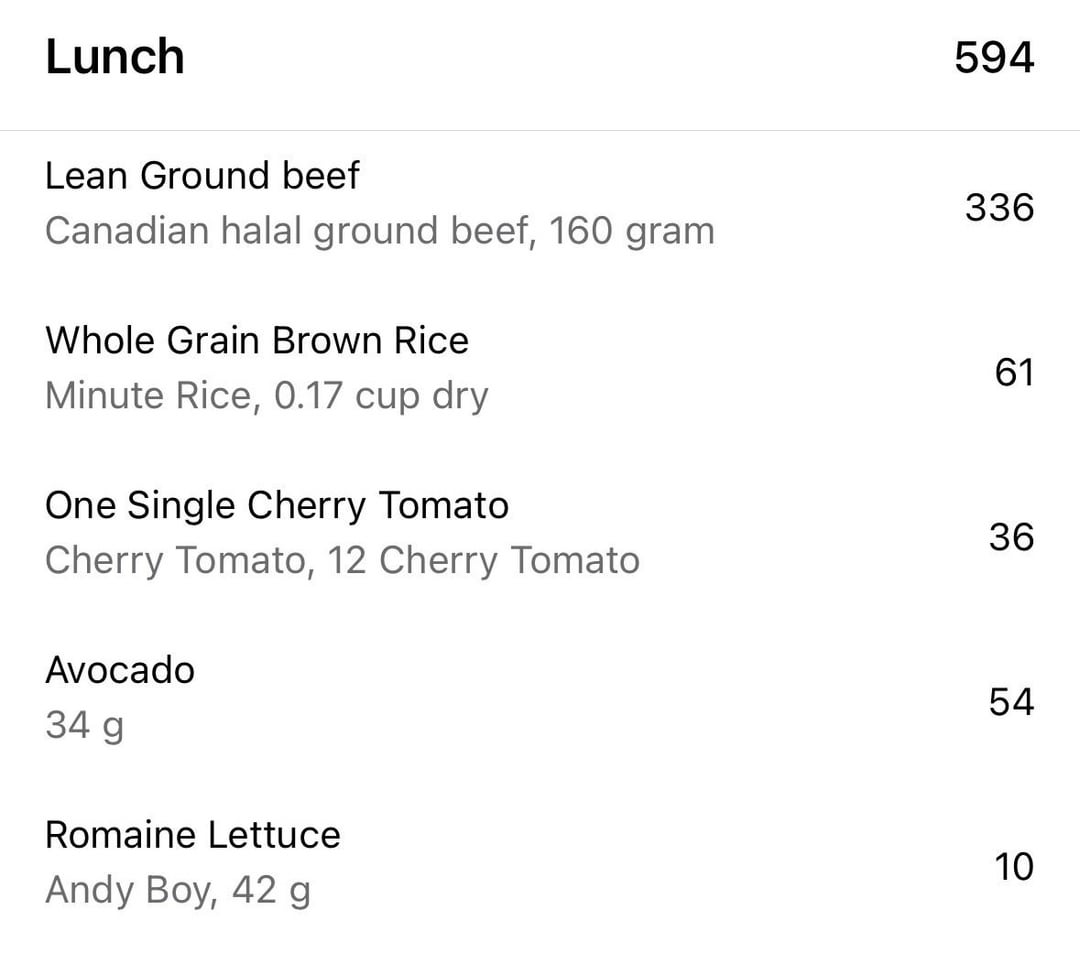Tap the 336 calorie value
The image size is (1080, 953).
coord(999,207)
